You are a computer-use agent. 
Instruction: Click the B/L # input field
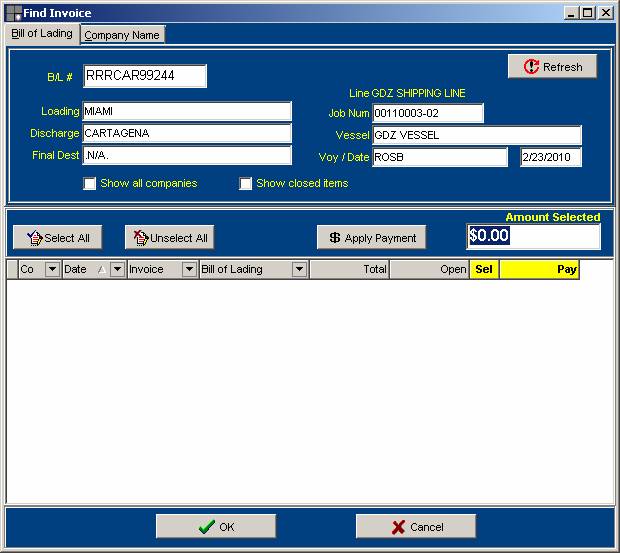coord(145,76)
